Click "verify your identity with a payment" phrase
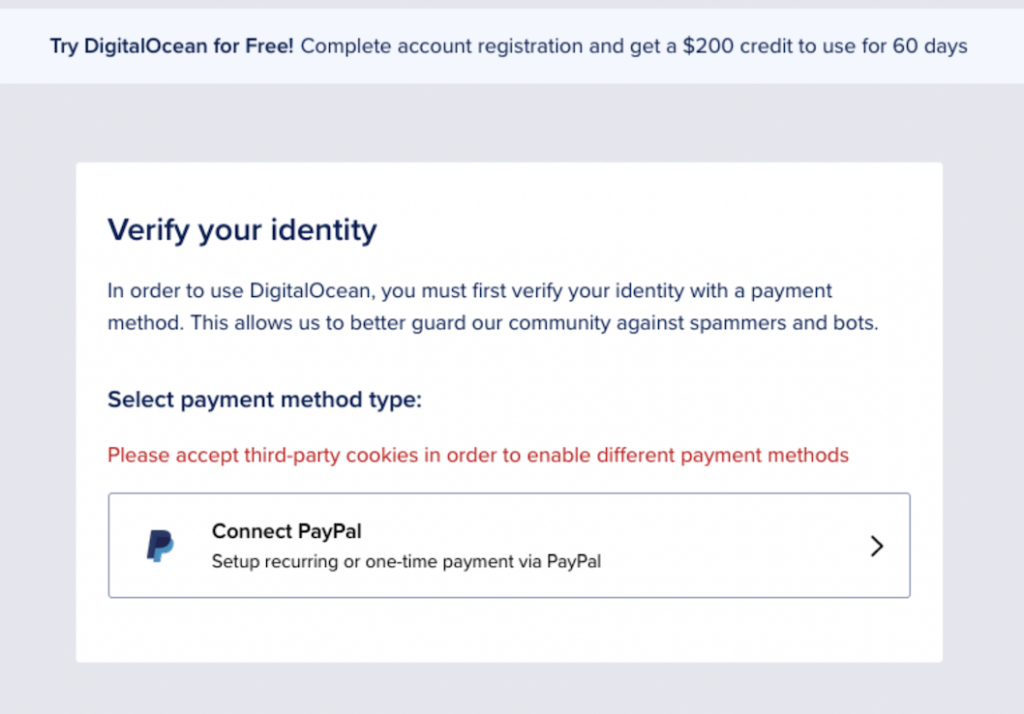Image resolution: width=1024 pixels, height=714 pixels. pyautogui.click(x=671, y=290)
